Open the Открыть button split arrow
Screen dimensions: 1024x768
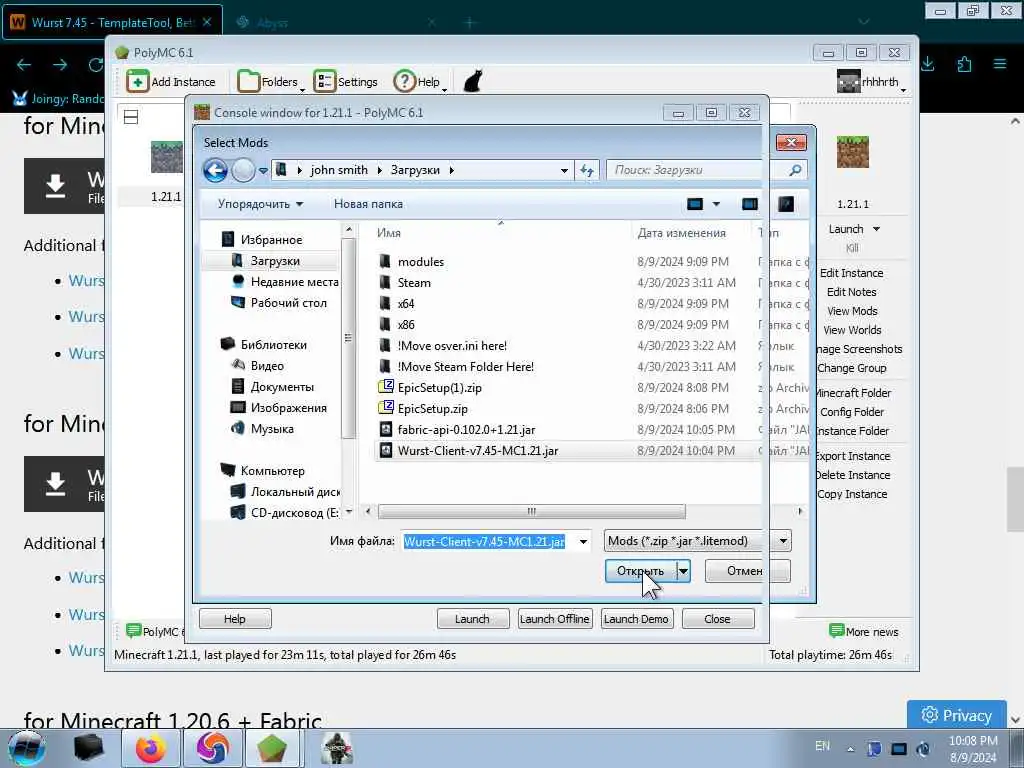pyautogui.click(x=683, y=571)
